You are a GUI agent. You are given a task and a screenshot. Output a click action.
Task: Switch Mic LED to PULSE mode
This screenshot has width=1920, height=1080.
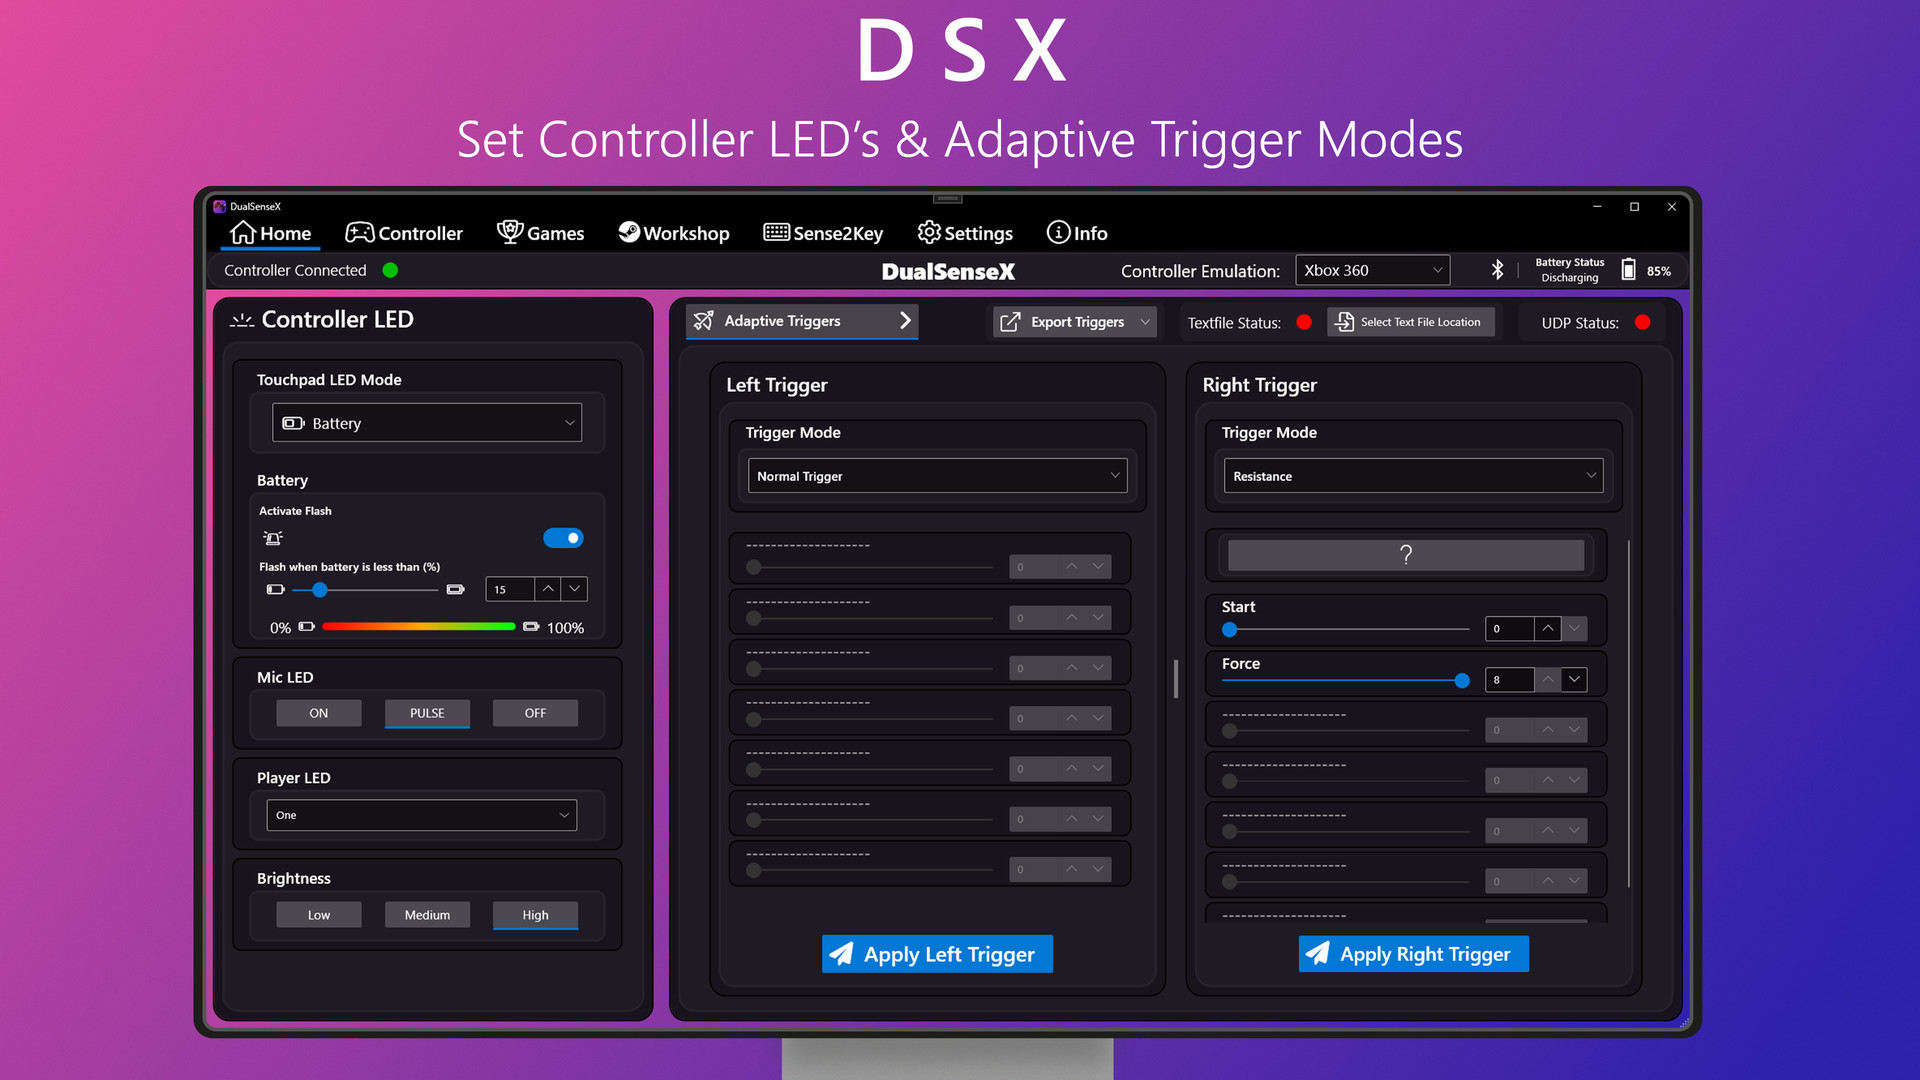(x=426, y=712)
